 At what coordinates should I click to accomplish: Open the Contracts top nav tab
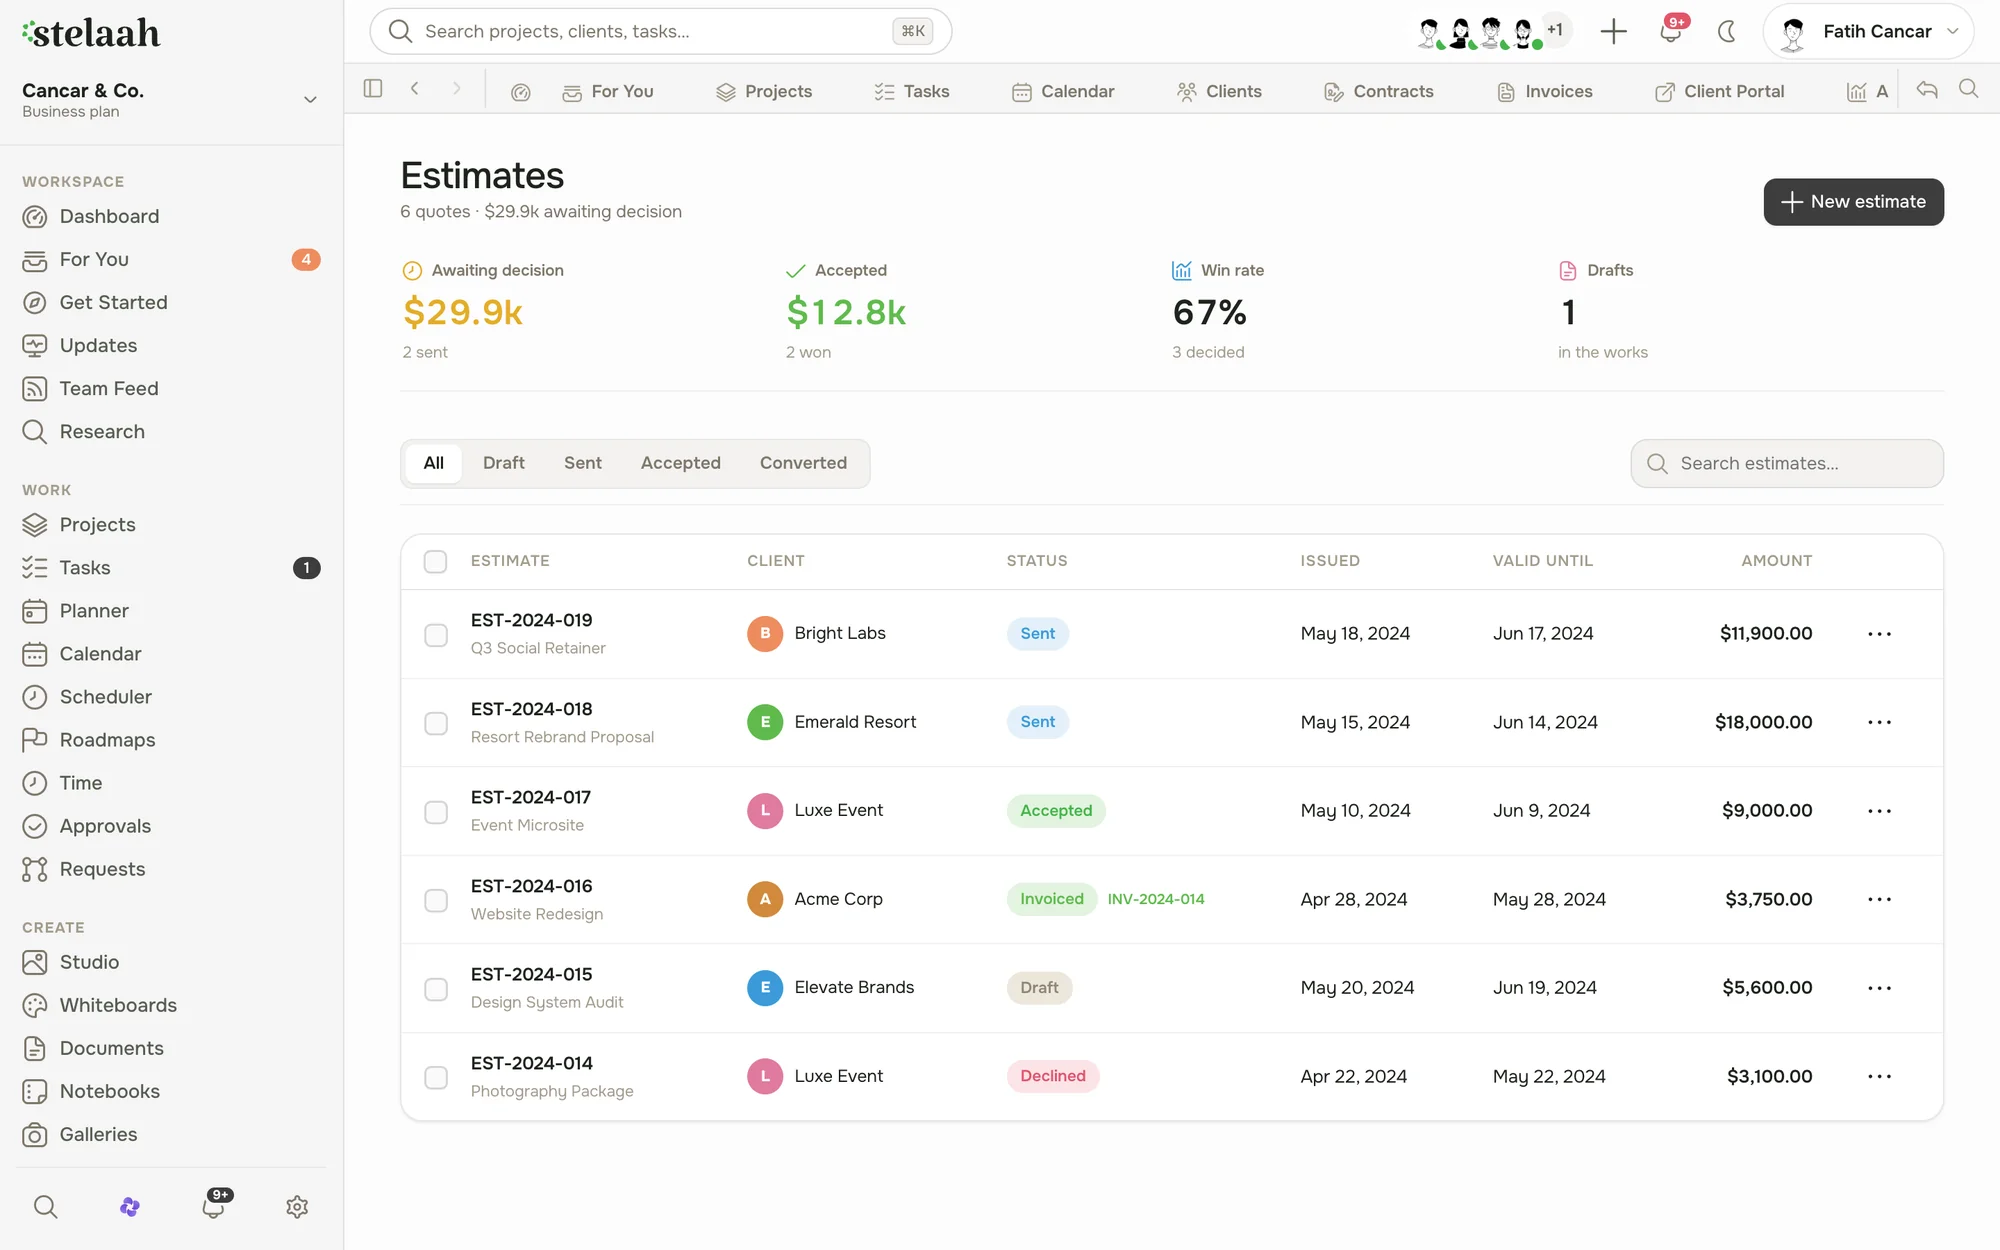(x=1379, y=91)
